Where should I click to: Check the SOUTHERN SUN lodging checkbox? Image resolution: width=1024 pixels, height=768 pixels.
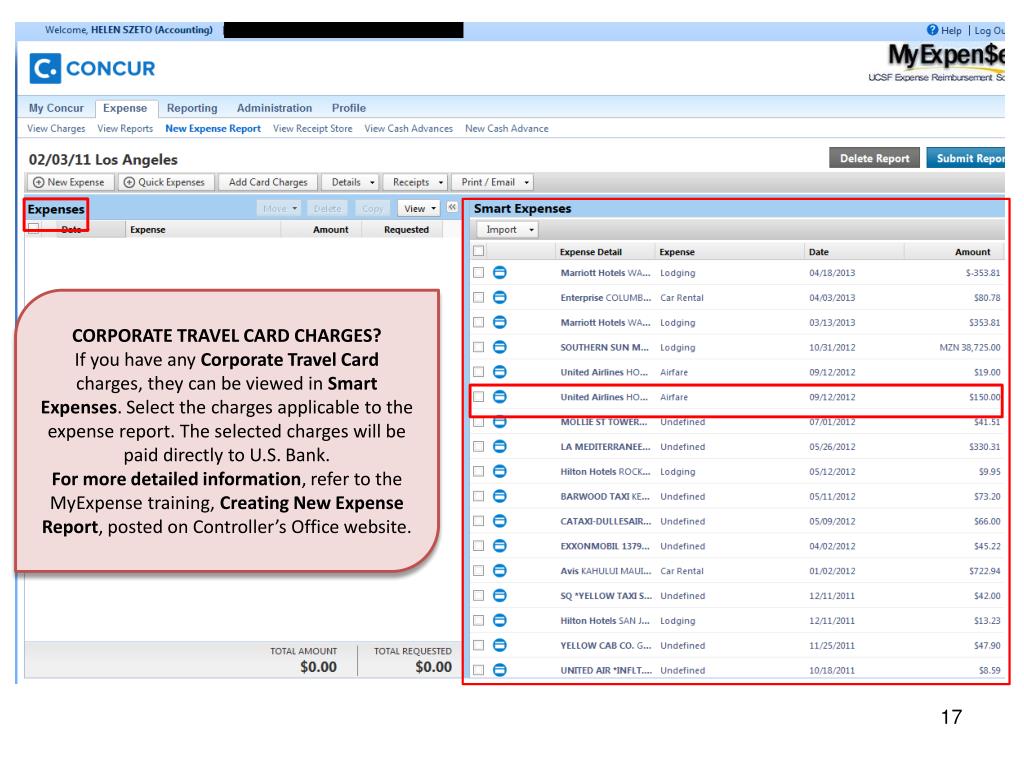click(x=479, y=347)
